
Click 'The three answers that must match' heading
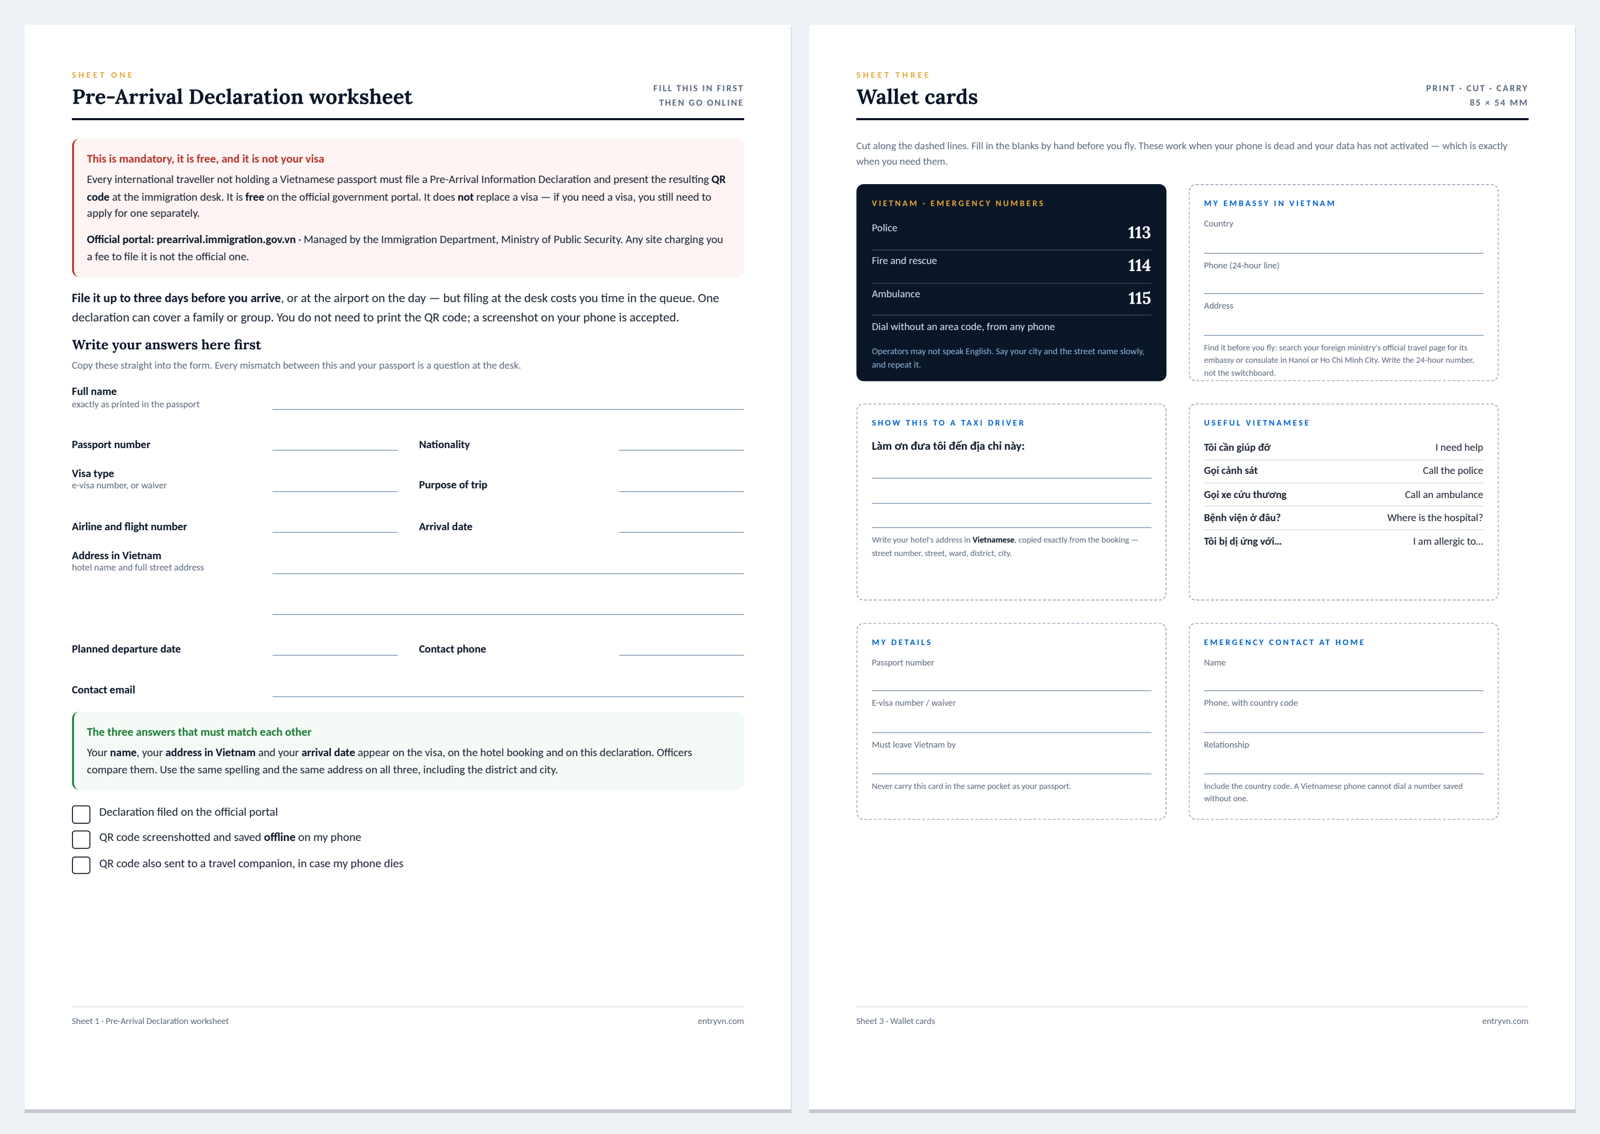(x=199, y=732)
